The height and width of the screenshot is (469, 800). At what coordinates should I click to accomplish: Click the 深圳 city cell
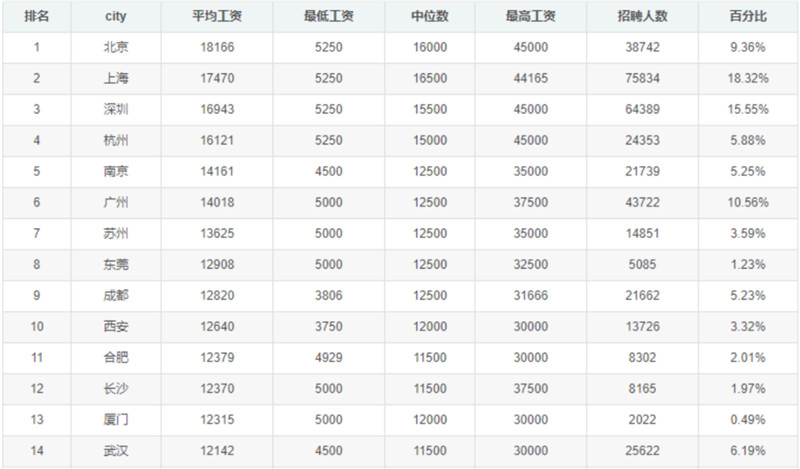pos(115,109)
